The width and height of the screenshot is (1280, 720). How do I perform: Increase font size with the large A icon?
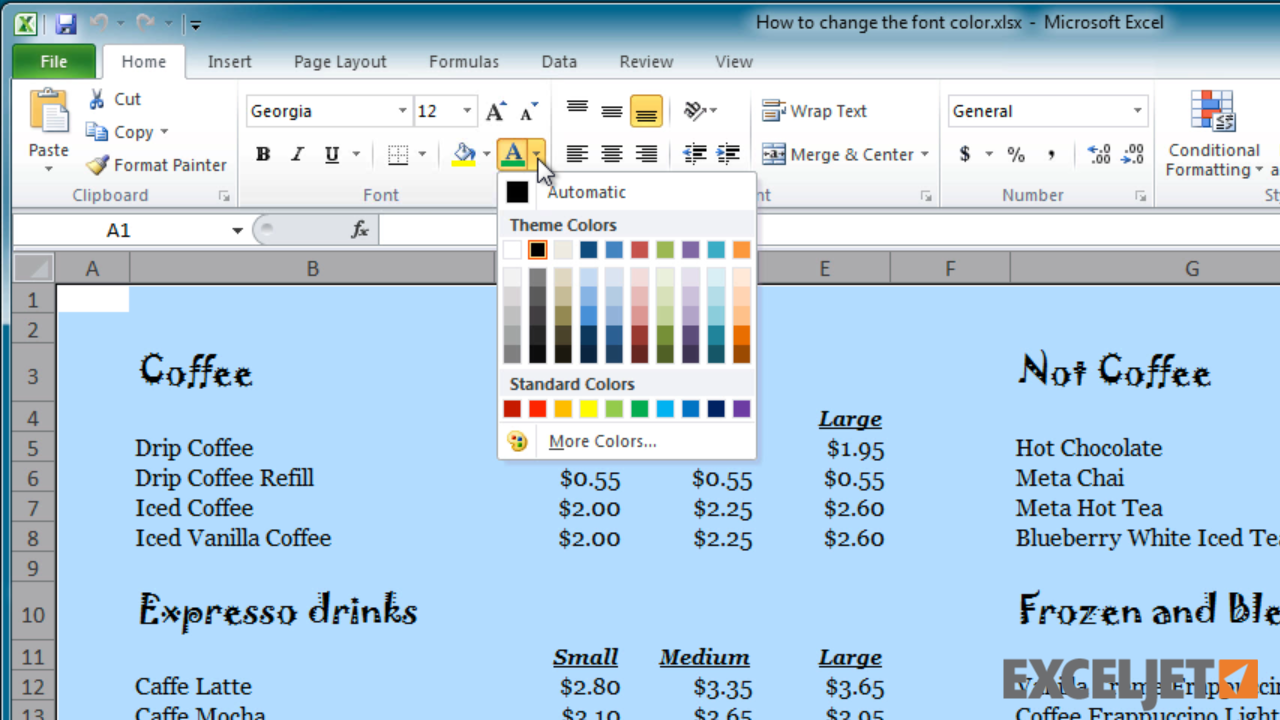[x=496, y=111]
